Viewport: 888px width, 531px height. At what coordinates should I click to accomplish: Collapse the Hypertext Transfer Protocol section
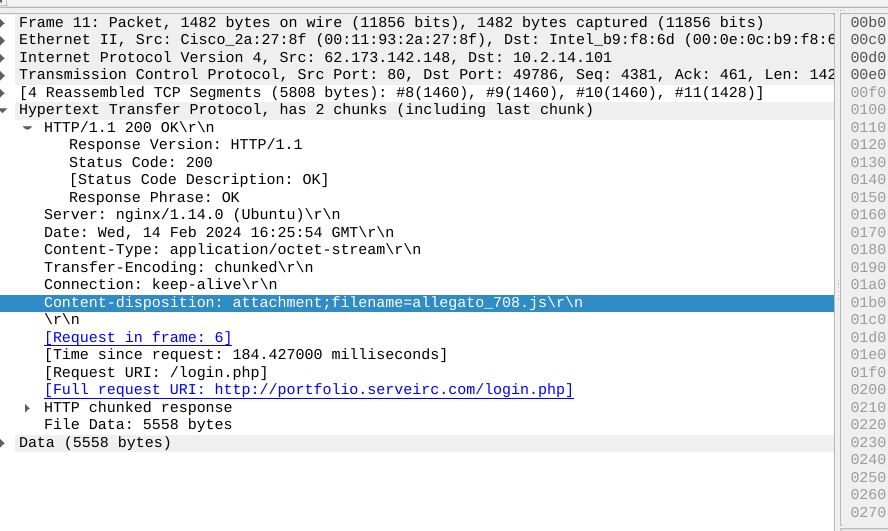coord(6,110)
